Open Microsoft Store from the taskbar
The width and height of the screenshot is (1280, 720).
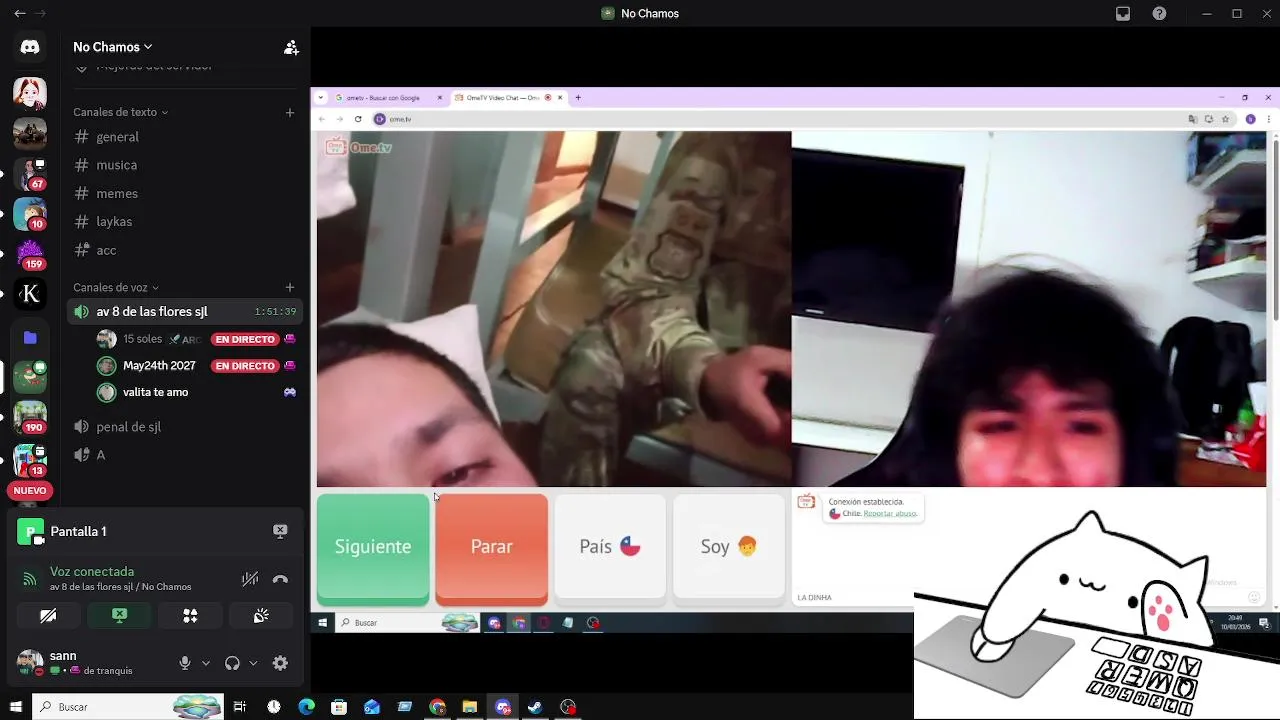click(339, 707)
